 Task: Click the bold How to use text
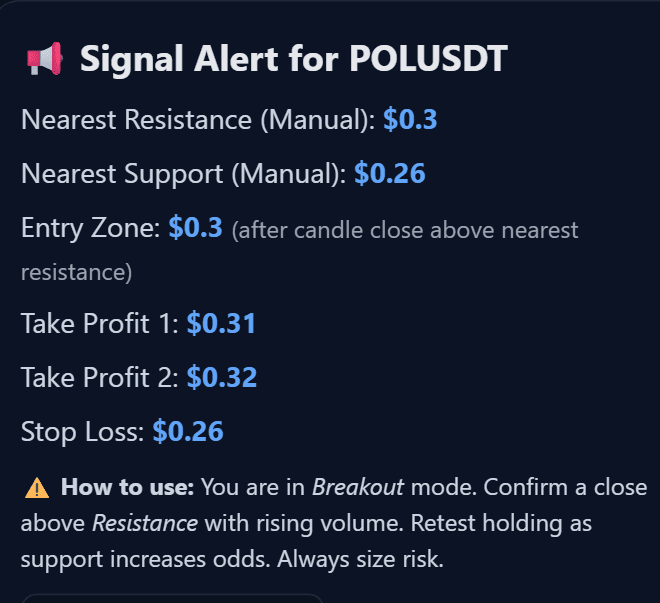click(128, 487)
